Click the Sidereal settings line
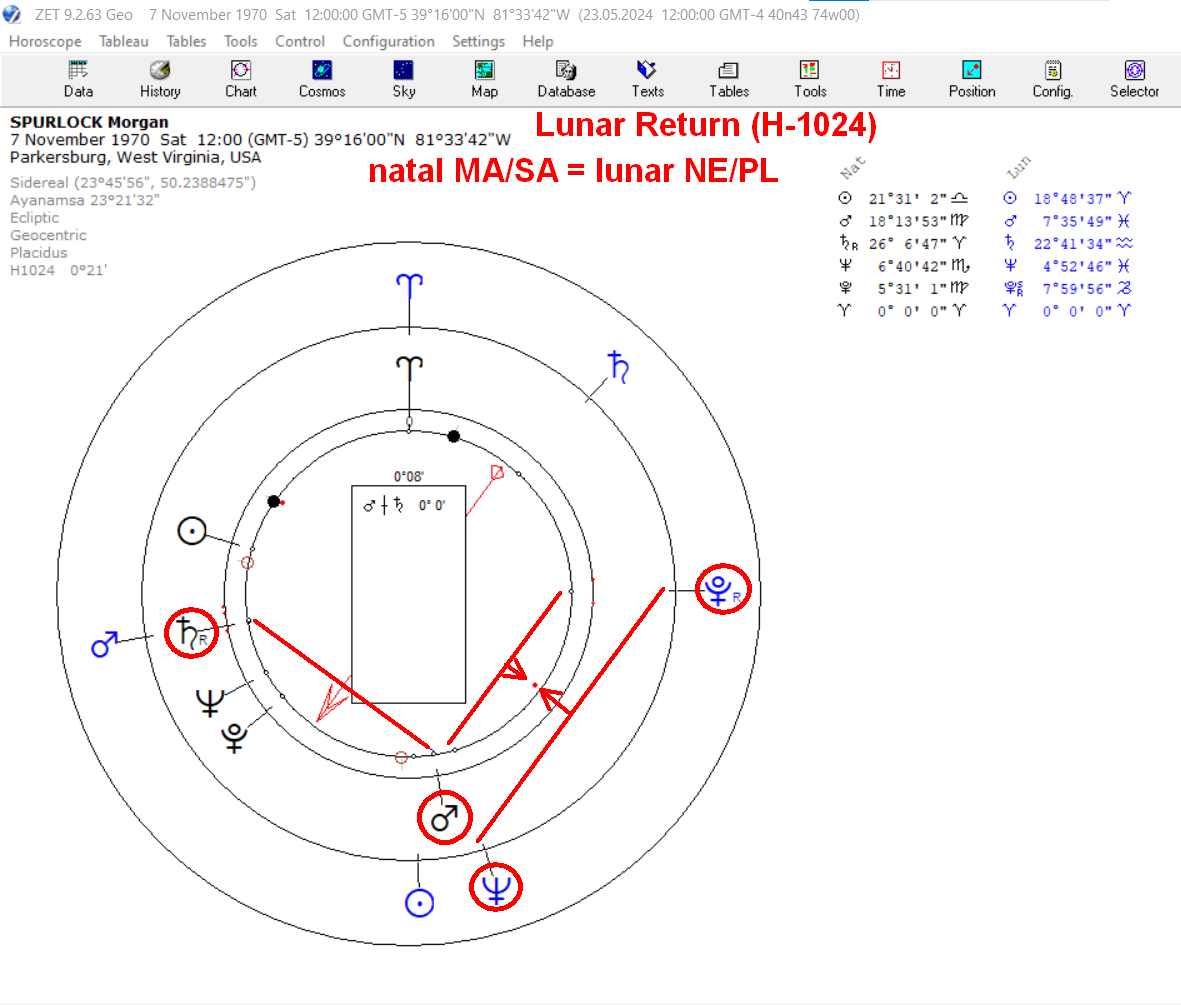1181x1005 pixels. coord(133,182)
